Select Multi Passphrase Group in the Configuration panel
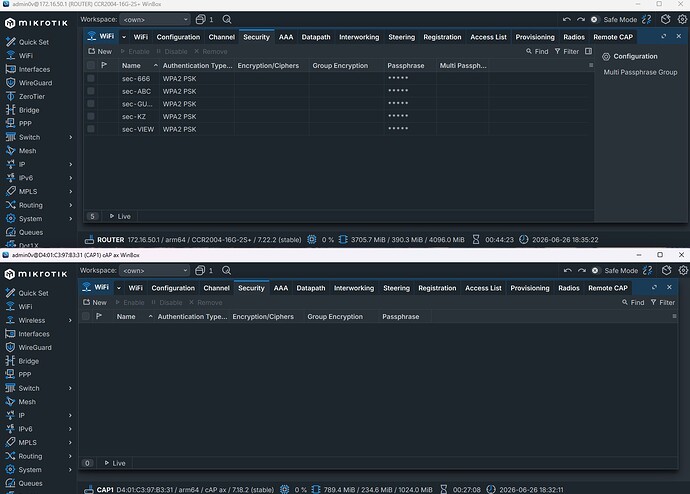This screenshot has height=494, width=690. [x=640, y=72]
